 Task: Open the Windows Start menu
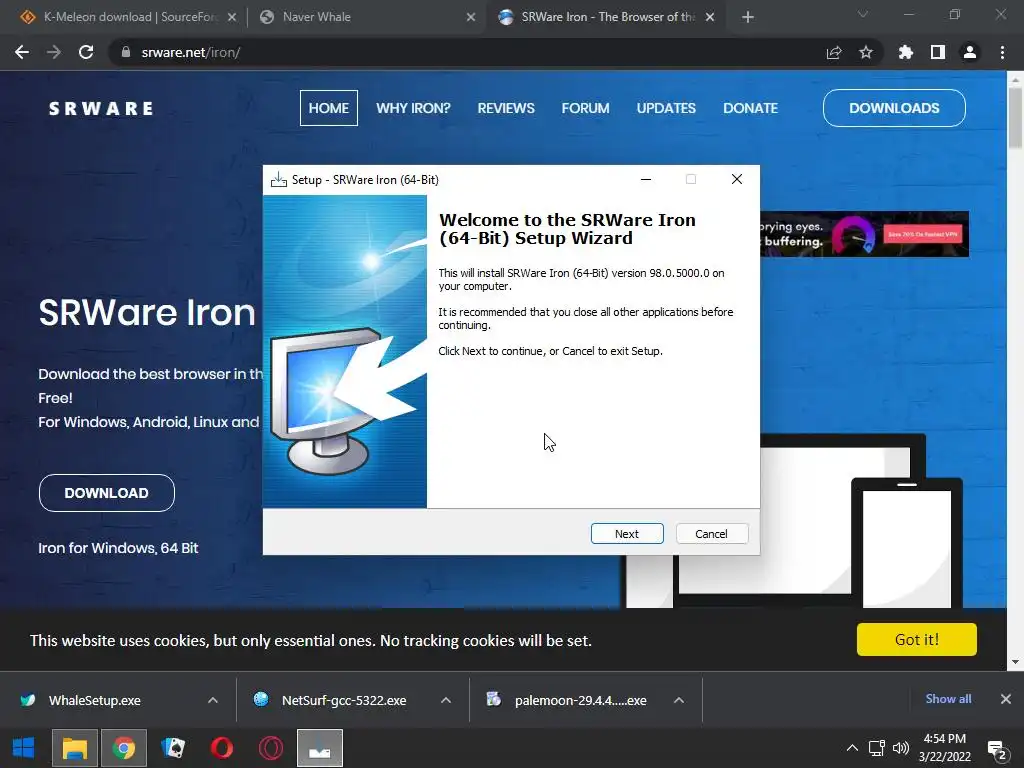pyautogui.click(x=24, y=748)
